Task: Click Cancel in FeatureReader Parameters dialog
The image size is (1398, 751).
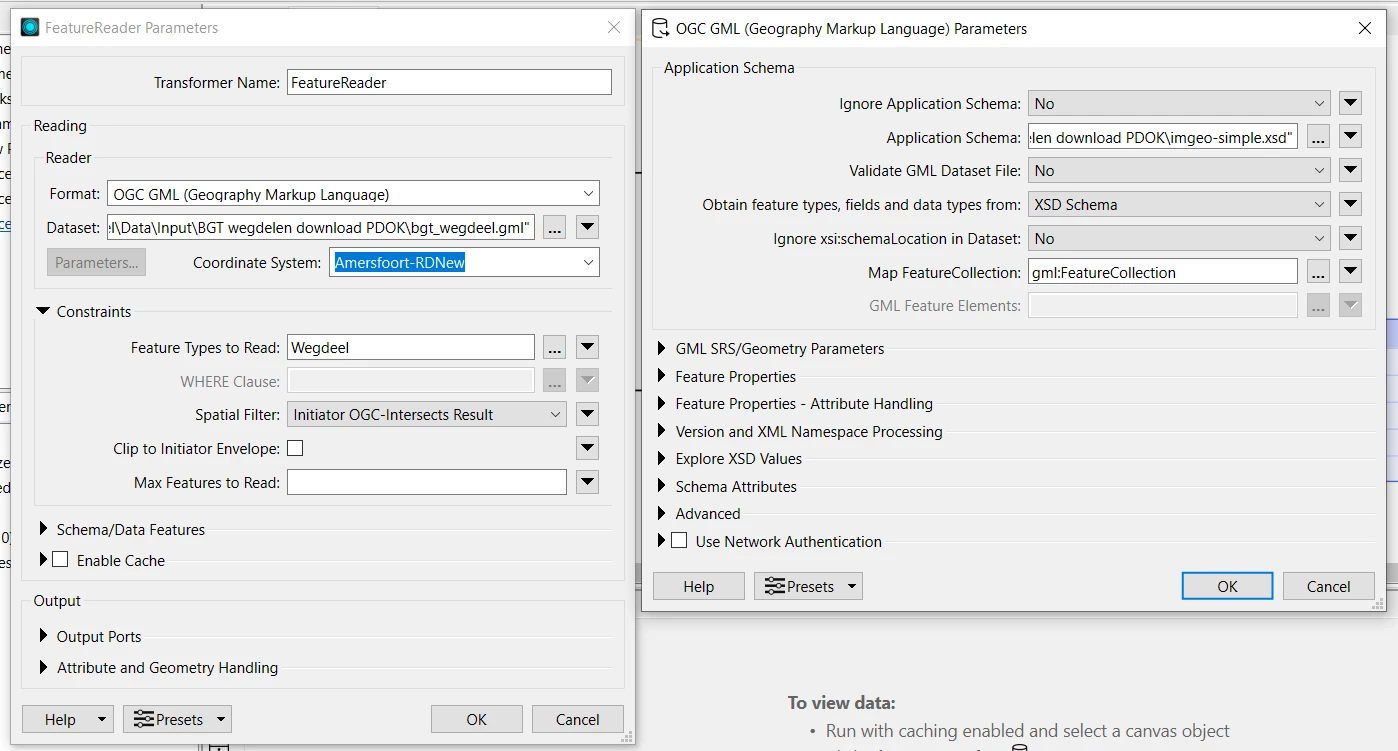Action: point(577,719)
